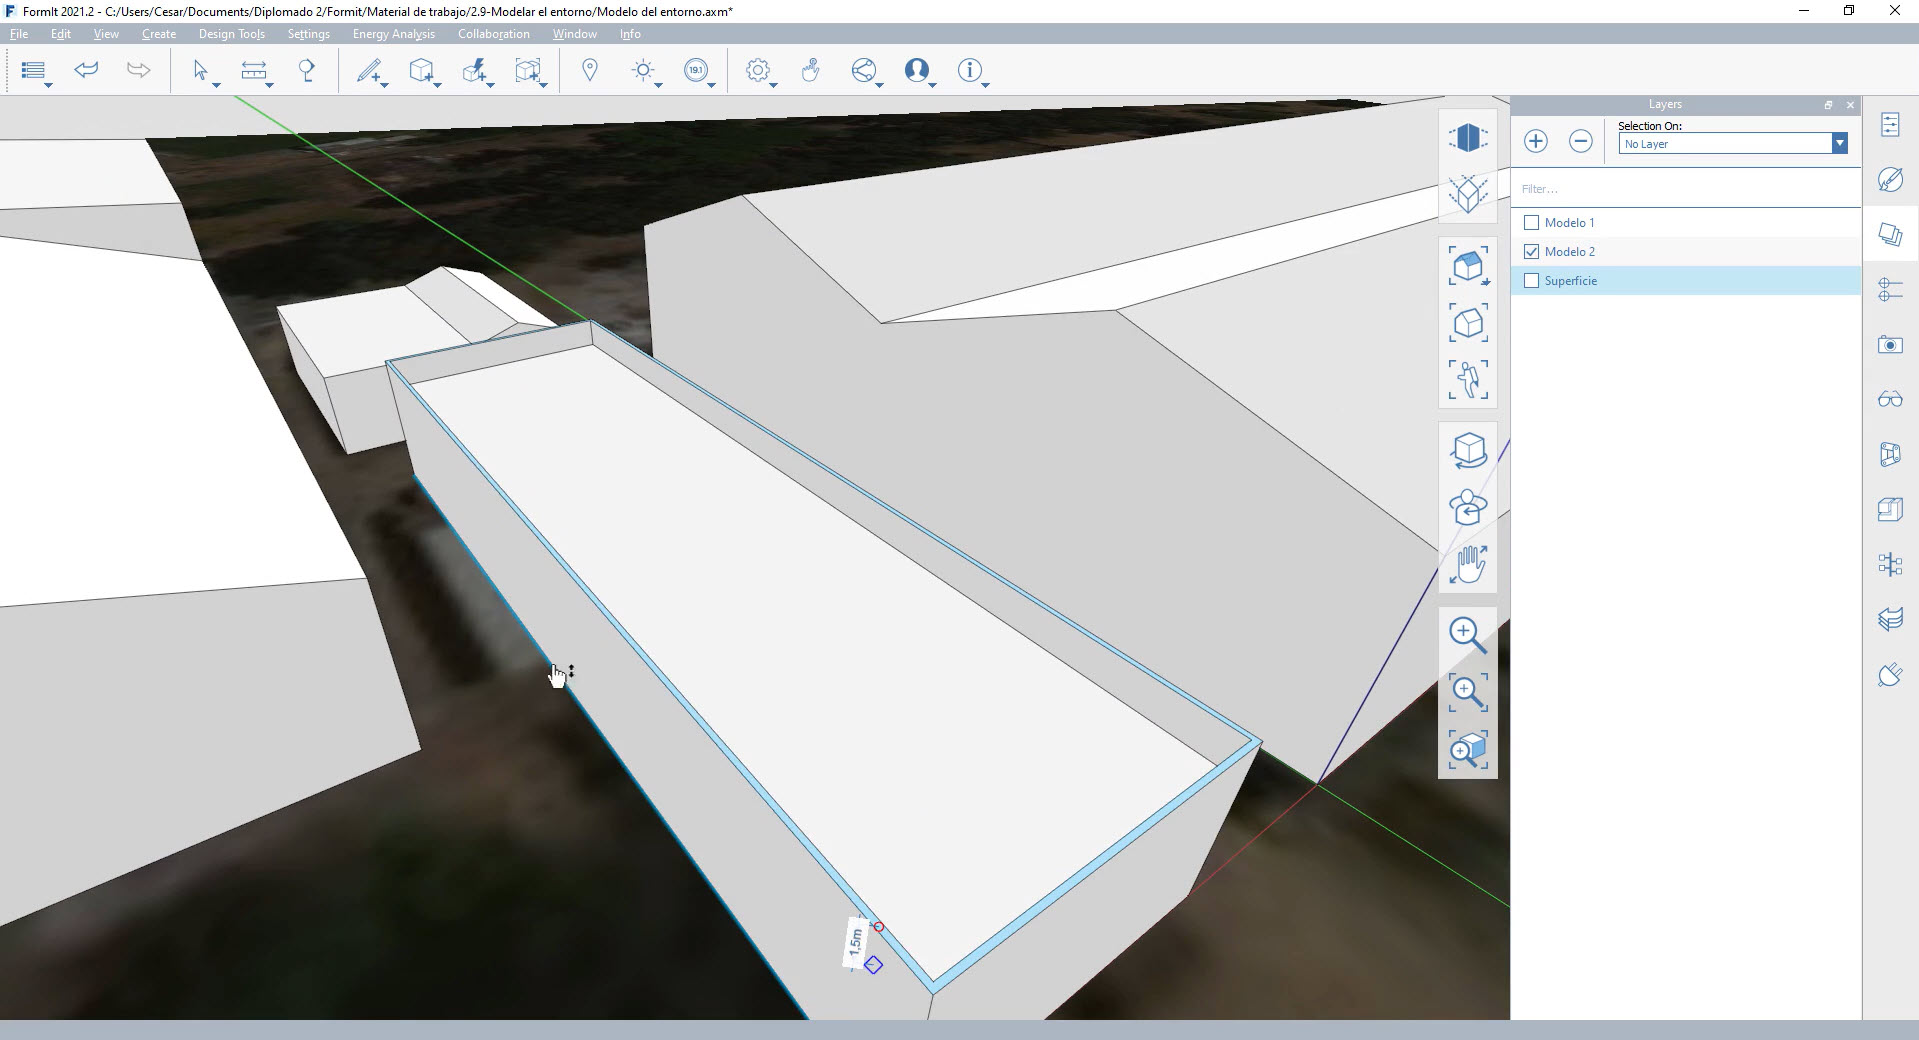Screen dimensions: 1919x1040
Task: Delete layer using the minus button
Action: click(1580, 141)
